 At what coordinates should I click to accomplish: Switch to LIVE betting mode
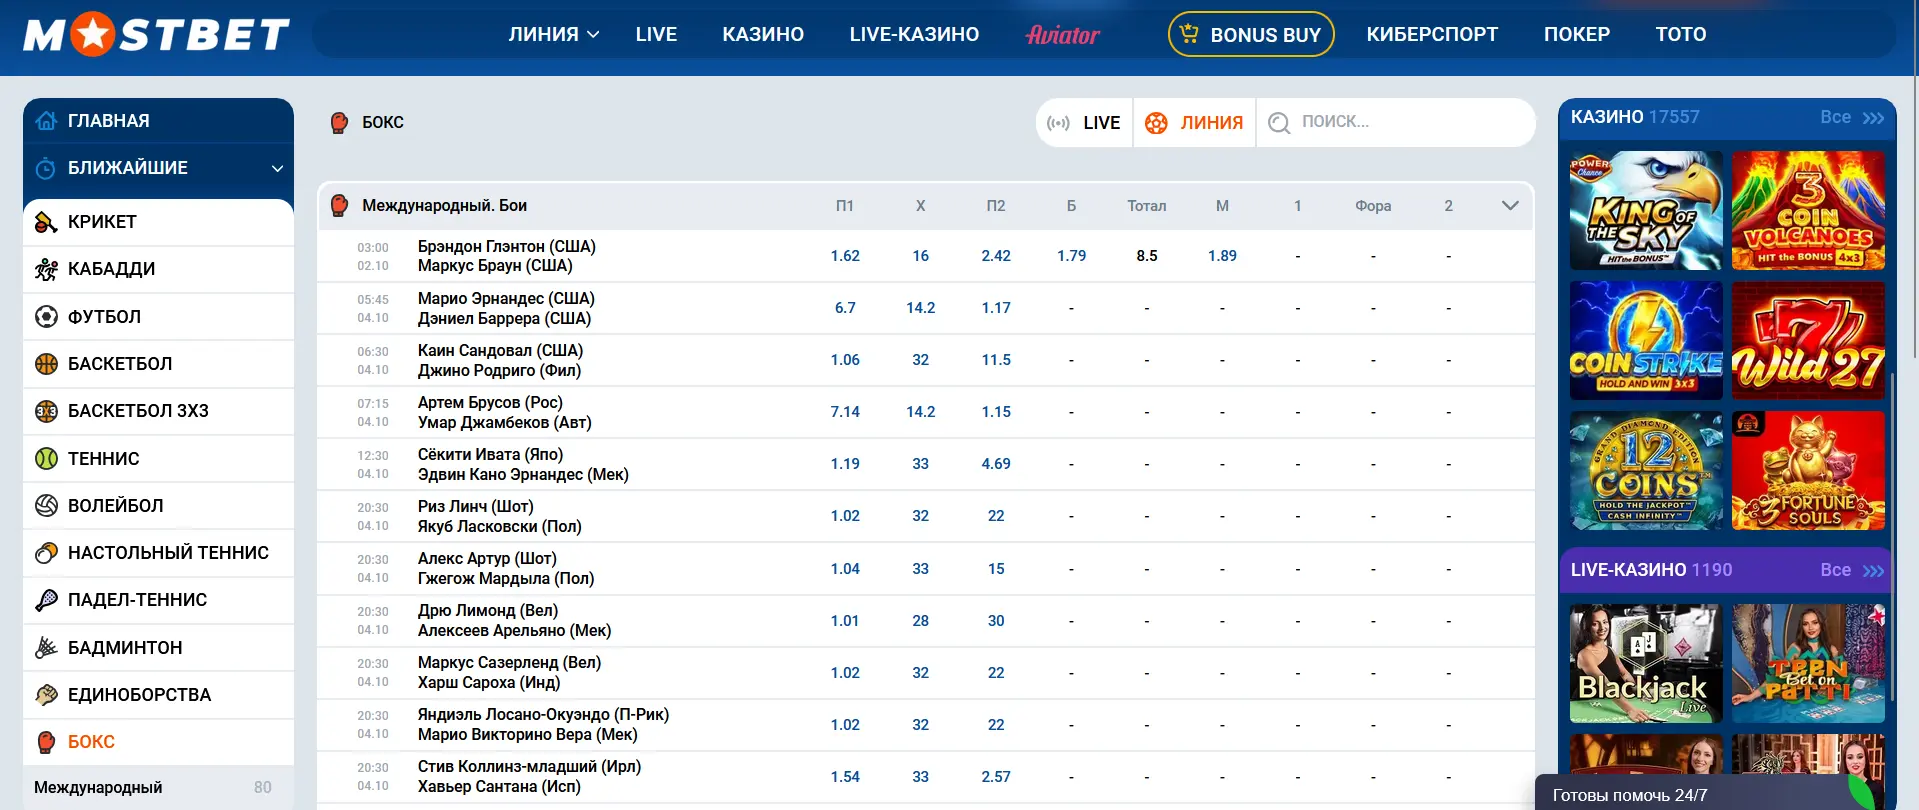tap(1085, 123)
